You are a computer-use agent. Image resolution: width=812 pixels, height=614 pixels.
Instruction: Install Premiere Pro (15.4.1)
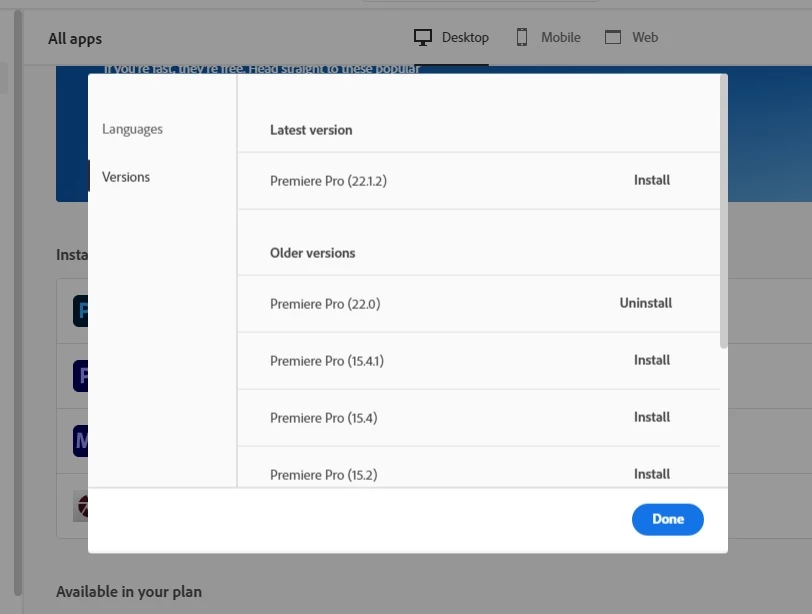651,360
